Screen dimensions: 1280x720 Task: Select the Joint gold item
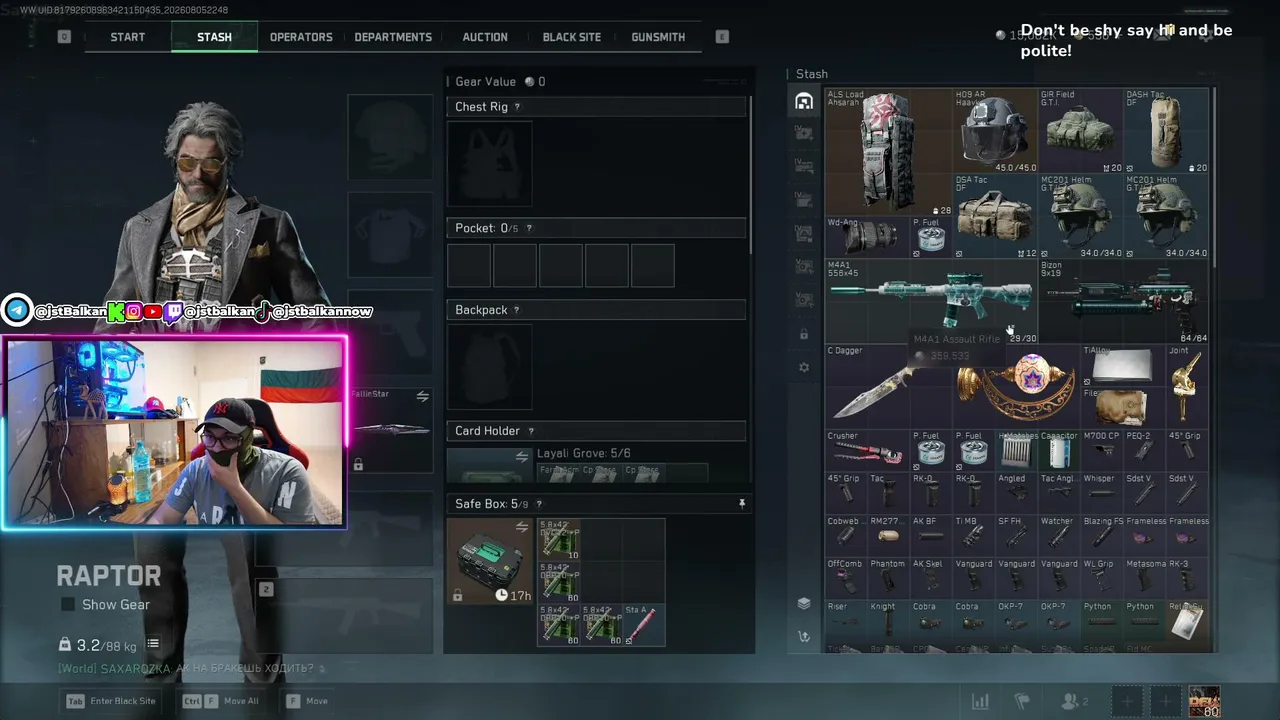pos(1187,386)
